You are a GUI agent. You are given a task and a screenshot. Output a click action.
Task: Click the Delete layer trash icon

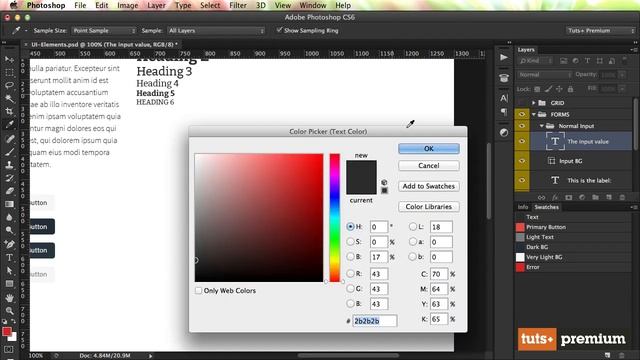622,198
